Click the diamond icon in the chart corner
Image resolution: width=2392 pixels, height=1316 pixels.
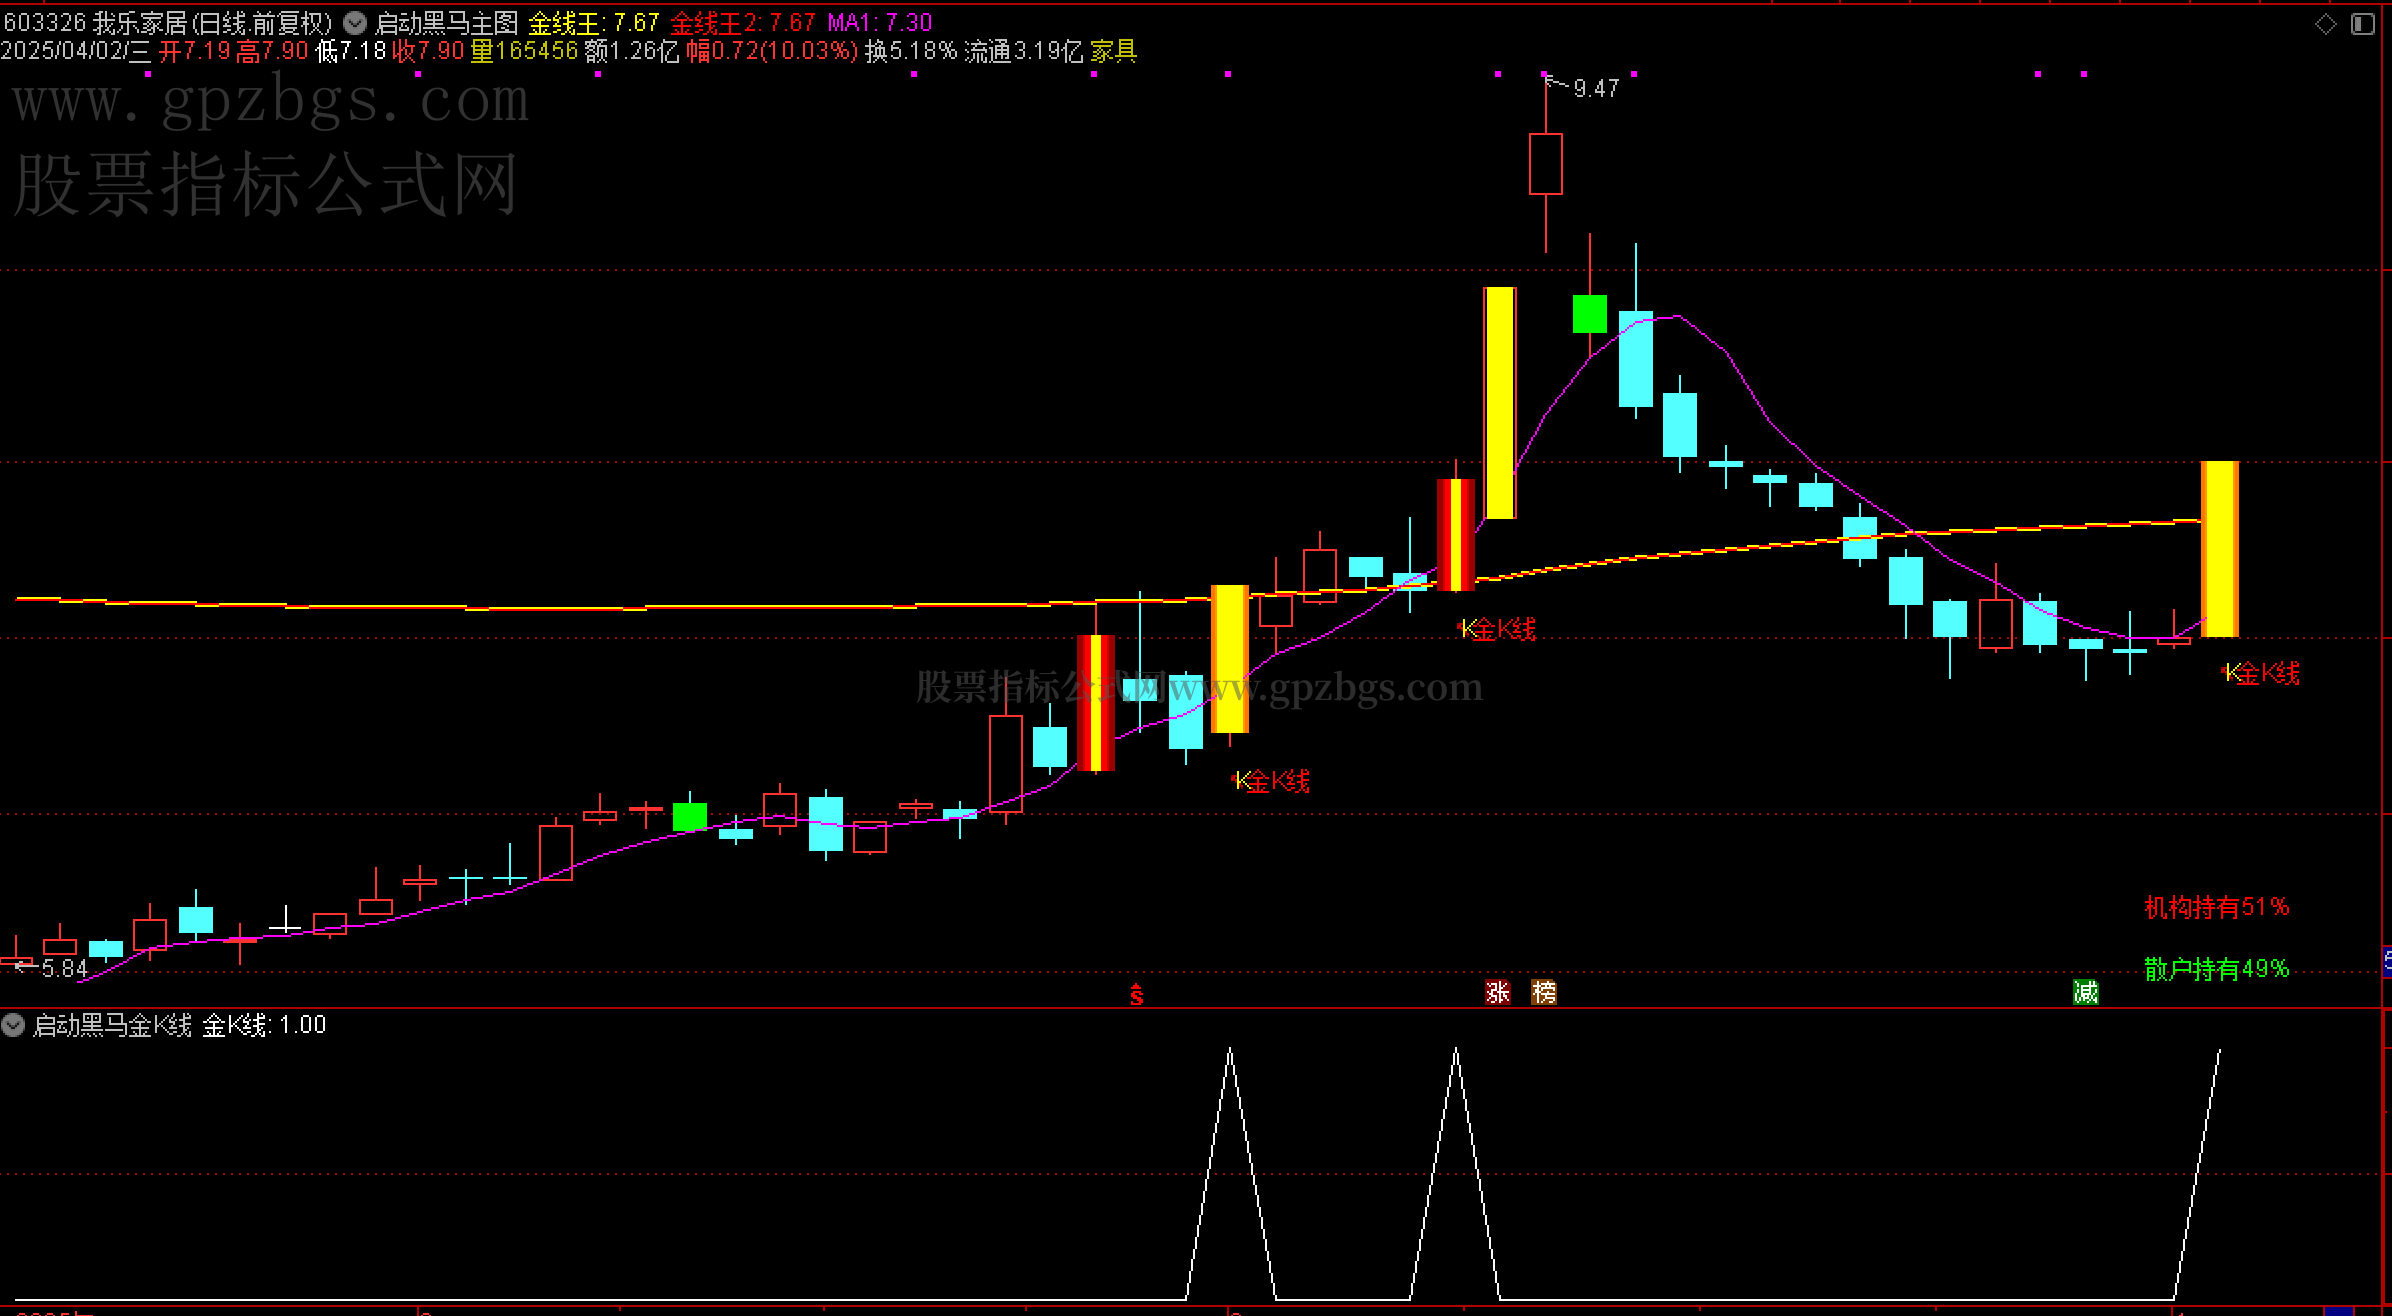[x=2326, y=24]
